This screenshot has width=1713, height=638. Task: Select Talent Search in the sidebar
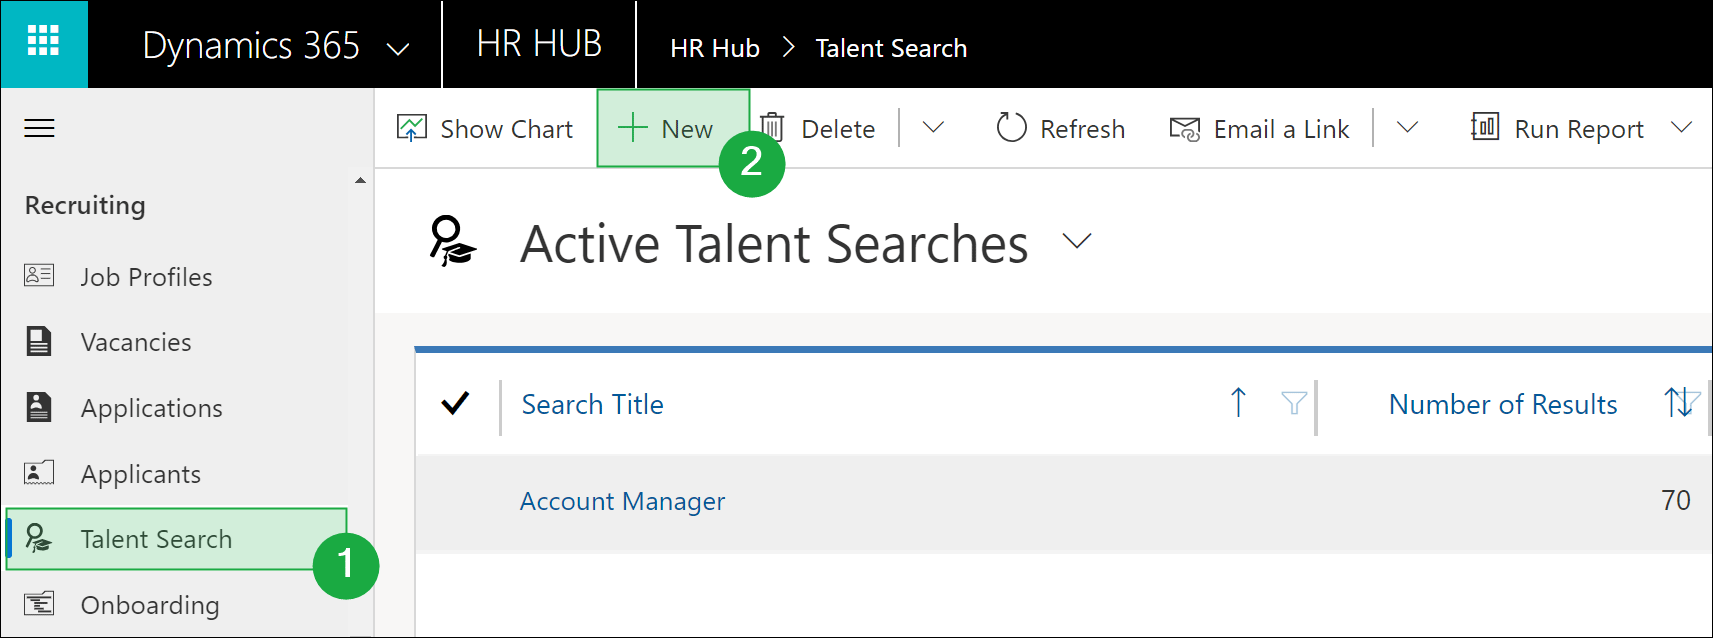pyautogui.click(x=176, y=539)
